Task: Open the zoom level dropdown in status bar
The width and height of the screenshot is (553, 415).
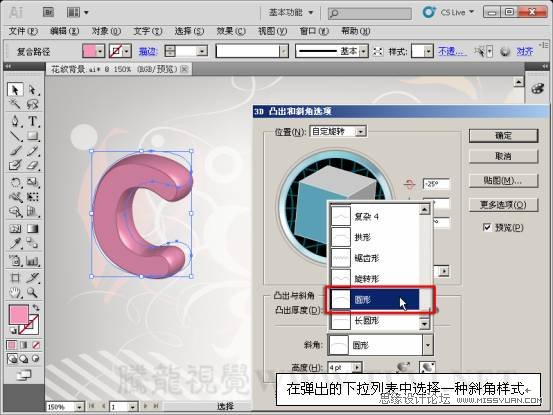Action: pyautogui.click(x=79, y=407)
